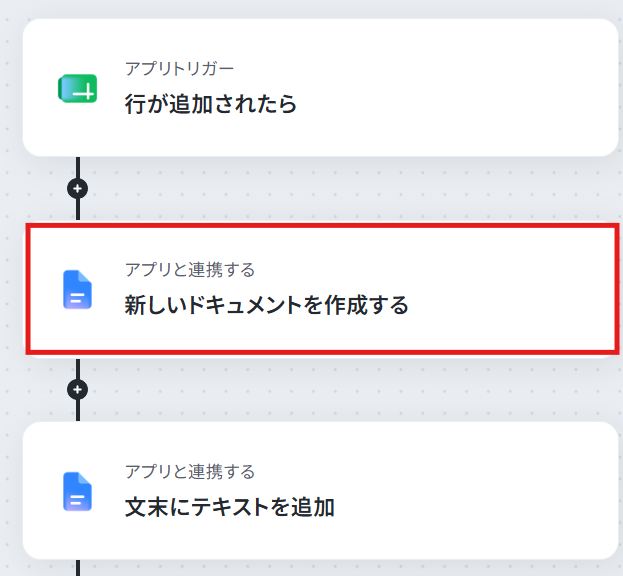Add a step with plus below 行が追加されたら
The image size is (623, 576).
tap(77, 188)
